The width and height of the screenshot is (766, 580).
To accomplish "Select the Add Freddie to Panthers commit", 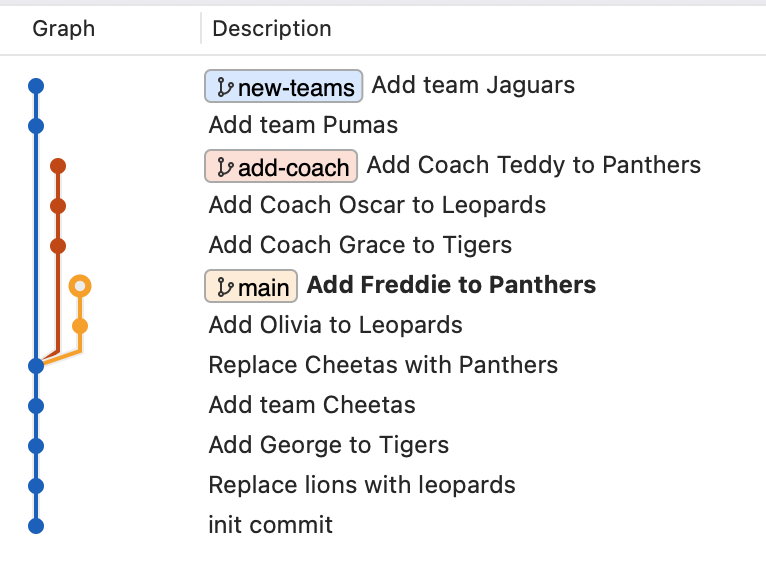I will (x=451, y=285).
